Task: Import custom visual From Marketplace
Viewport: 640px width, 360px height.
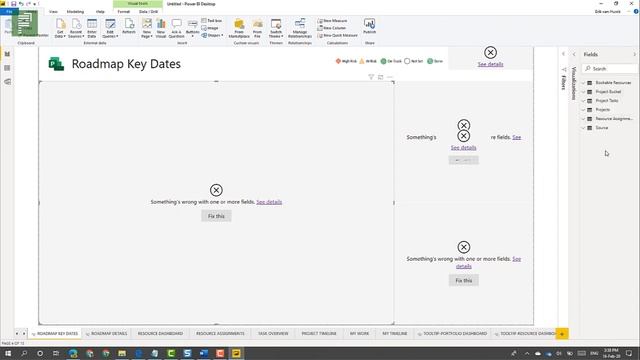Action: coord(239,28)
